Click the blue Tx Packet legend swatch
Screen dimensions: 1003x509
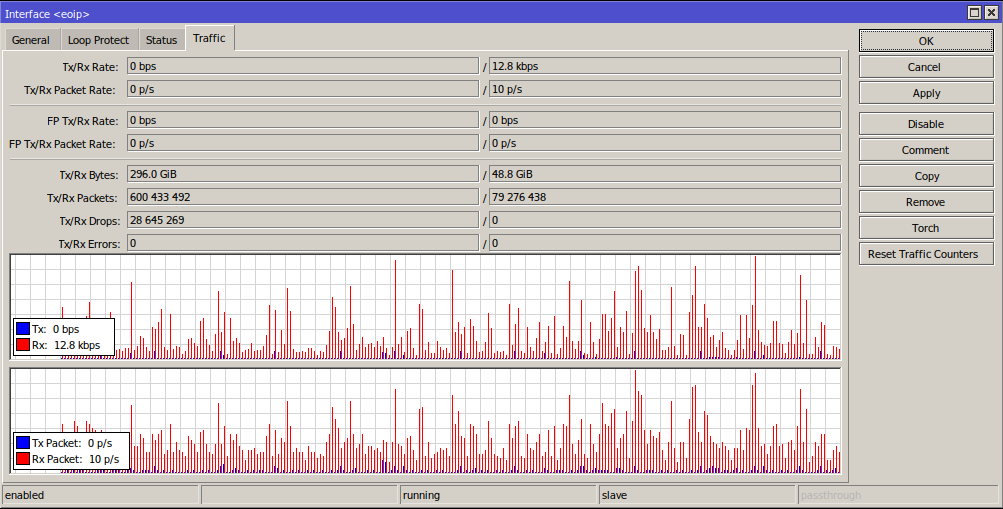click(x=23, y=443)
